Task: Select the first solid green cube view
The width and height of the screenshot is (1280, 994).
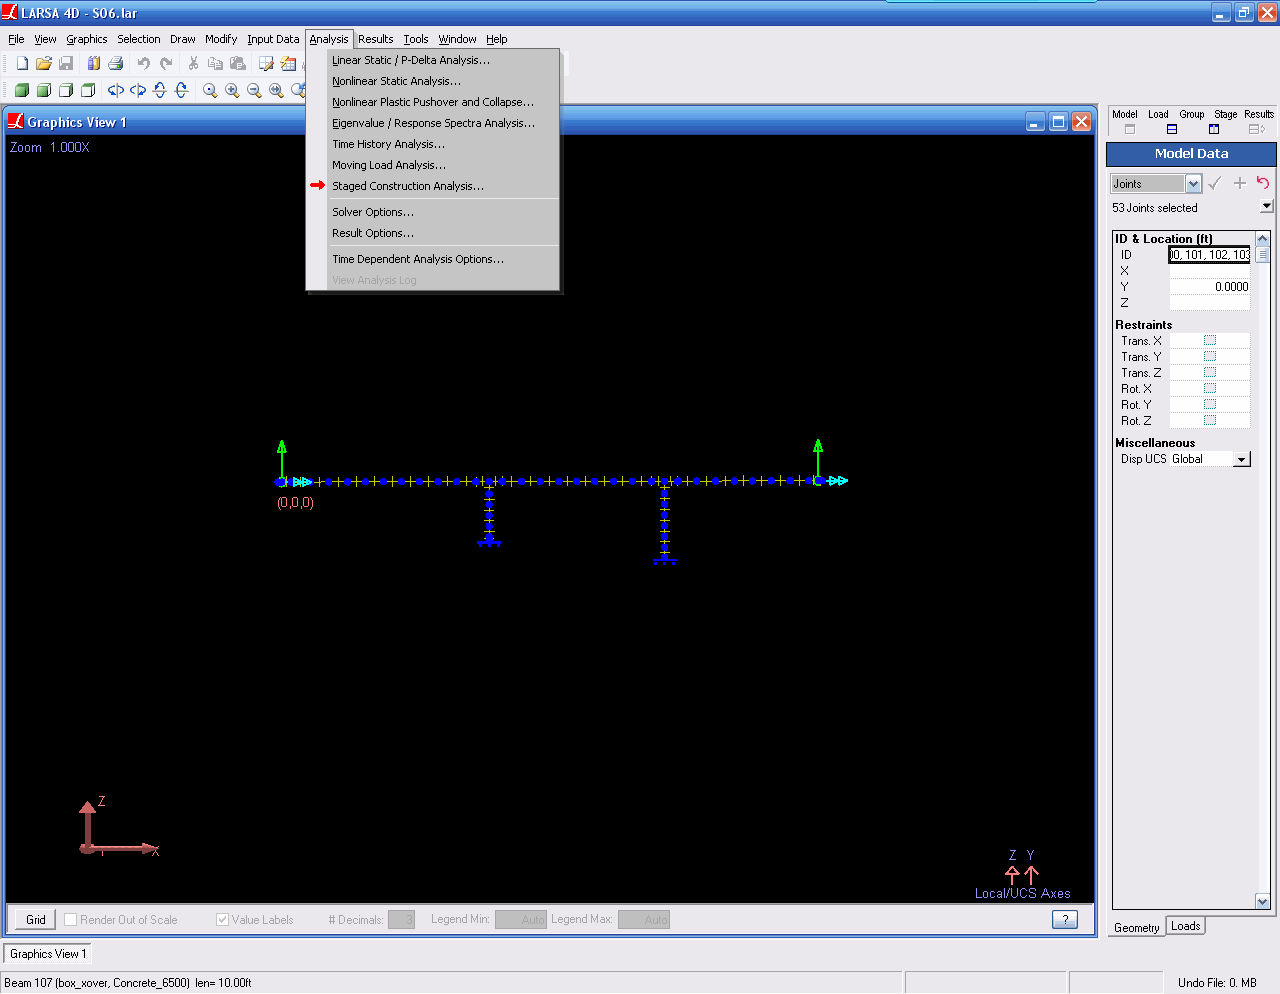Action: point(22,90)
